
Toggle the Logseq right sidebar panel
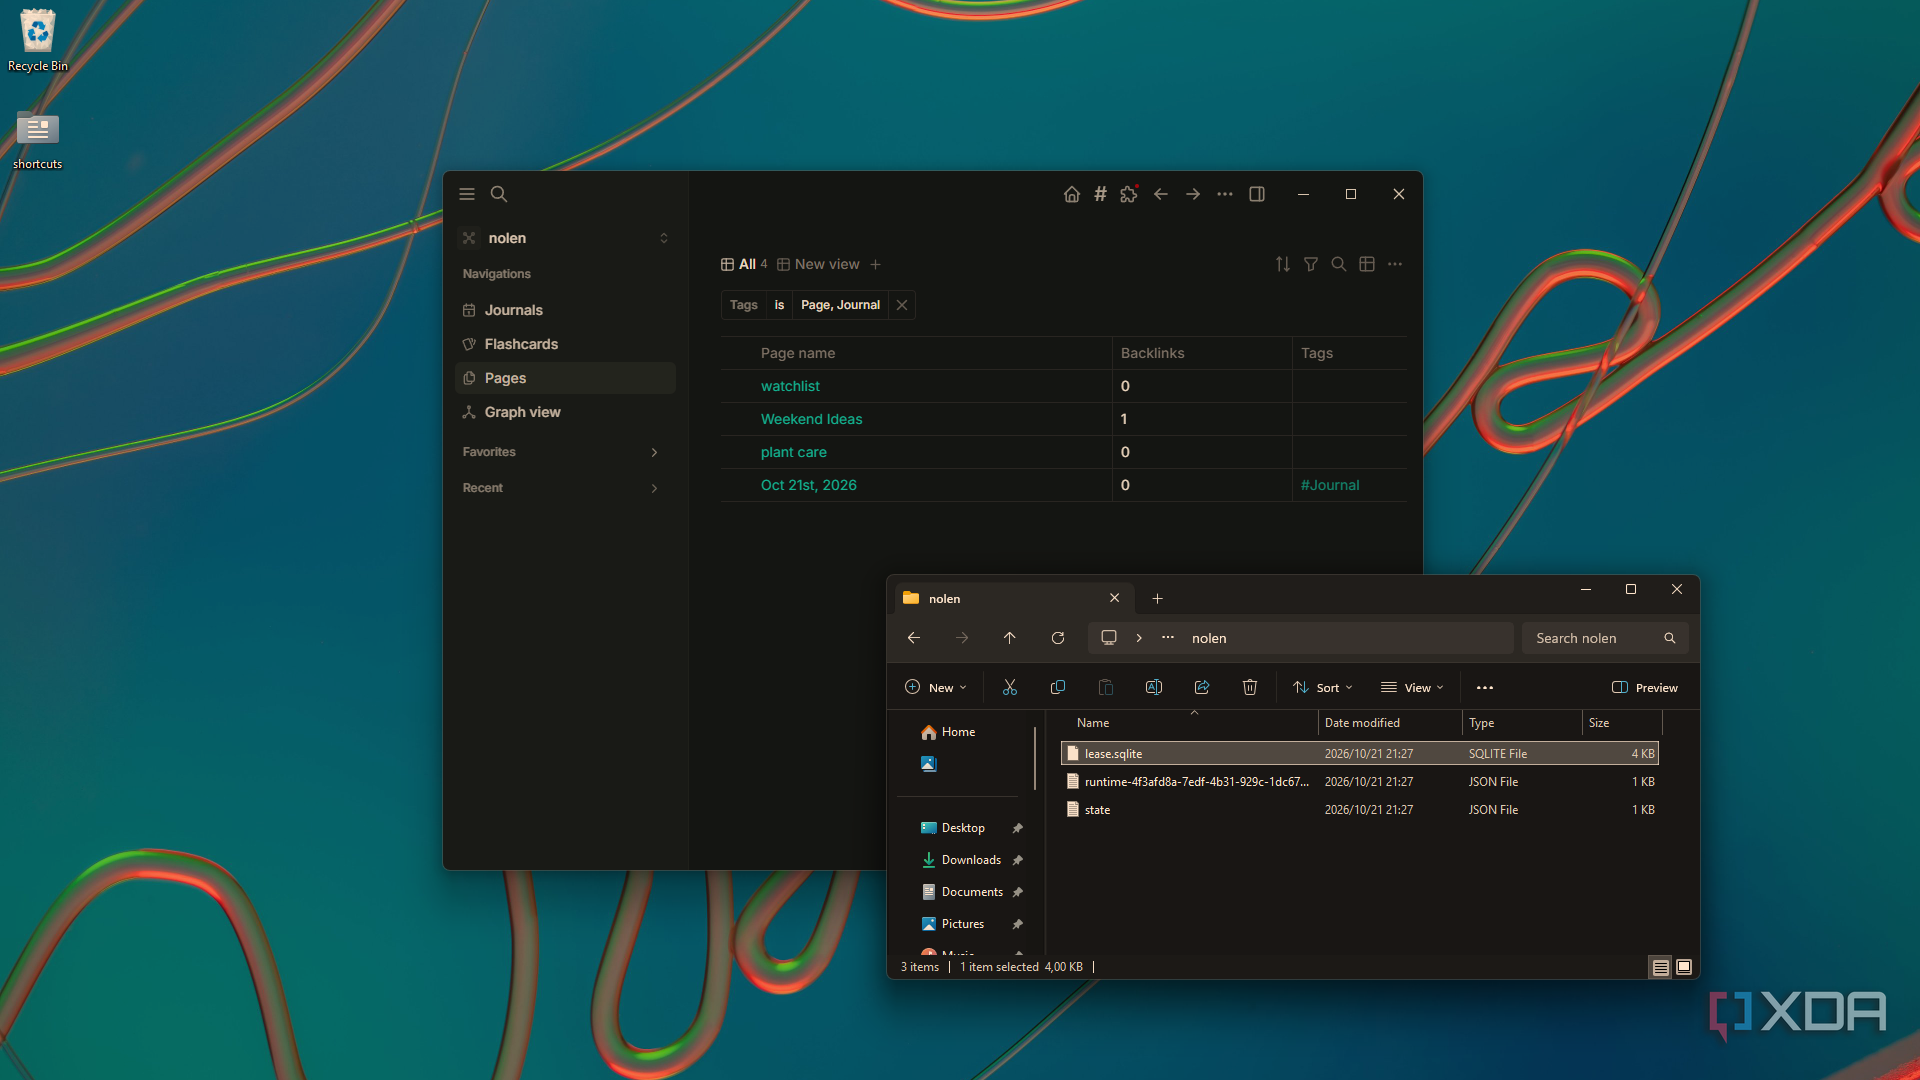click(x=1257, y=194)
